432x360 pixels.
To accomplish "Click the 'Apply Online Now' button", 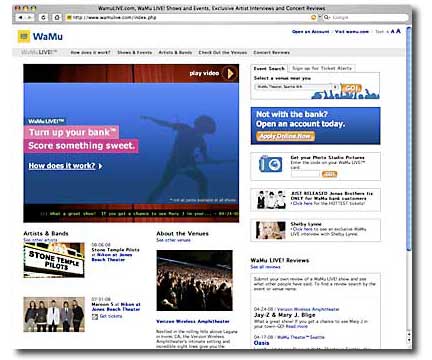I will click(x=285, y=136).
